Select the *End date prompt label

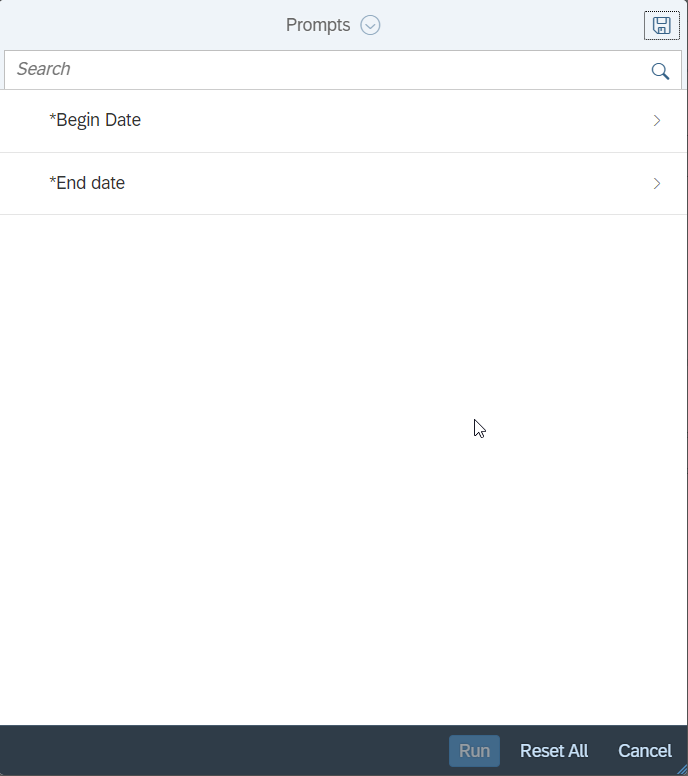coord(87,183)
